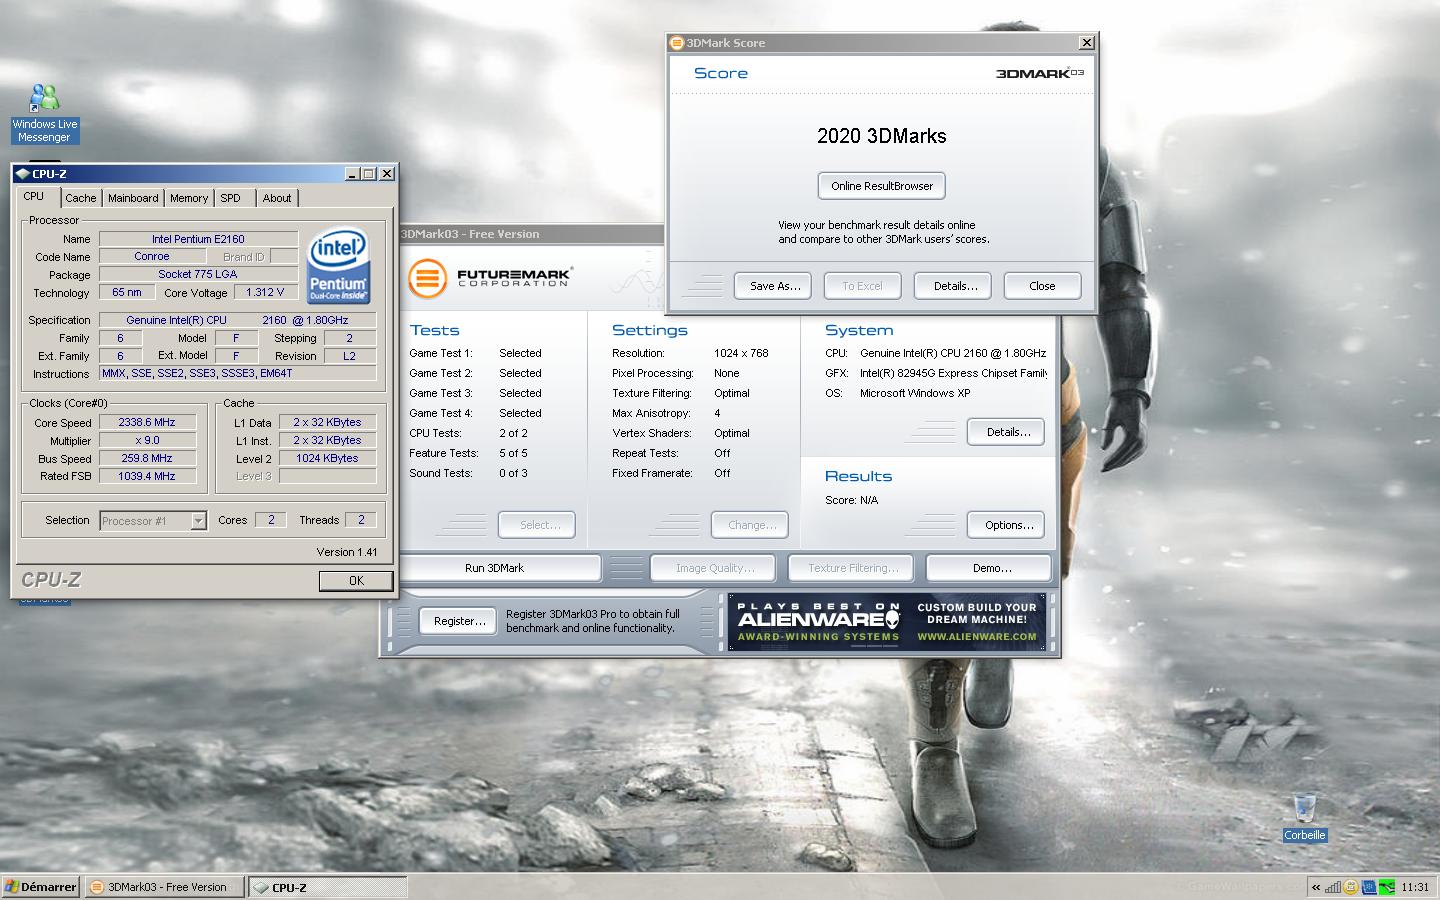Image resolution: width=1440 pixels, height=900 pixels.
Task: Click GFX text Intel 82945G Express Chipset
Action: click(x=953, y=373)
